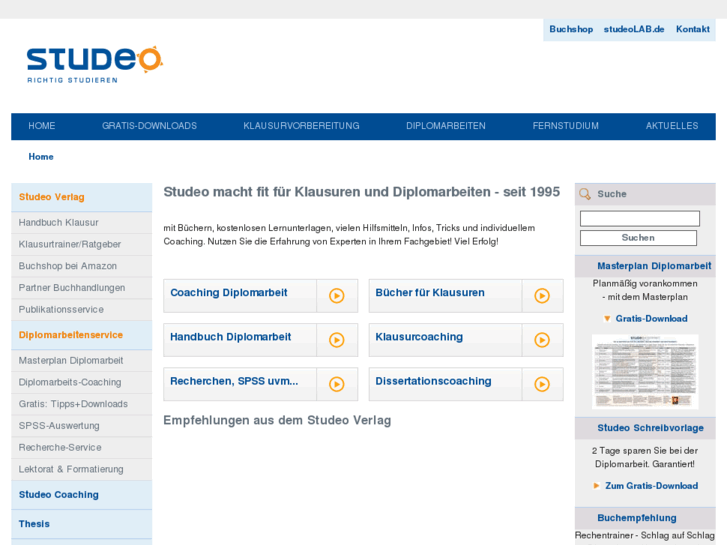Click the Suchen button

[x=638, y=238]
